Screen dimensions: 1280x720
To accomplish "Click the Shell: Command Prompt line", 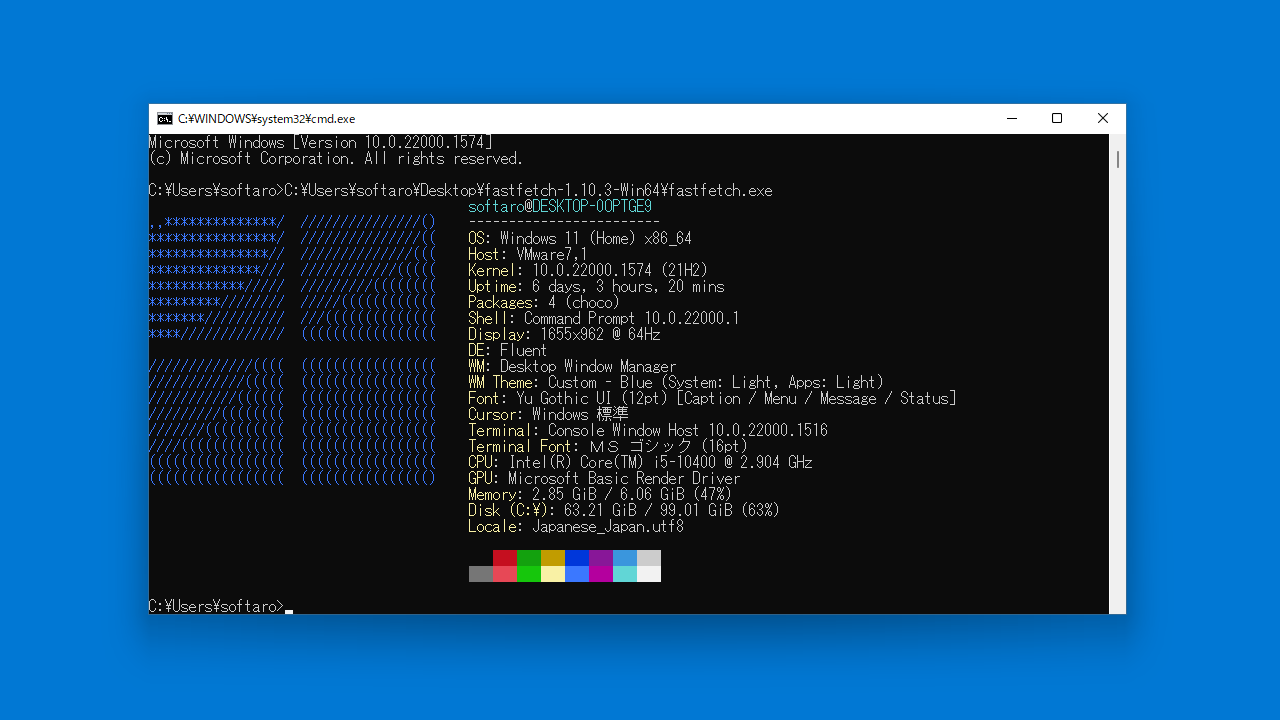I will (604, 319).
